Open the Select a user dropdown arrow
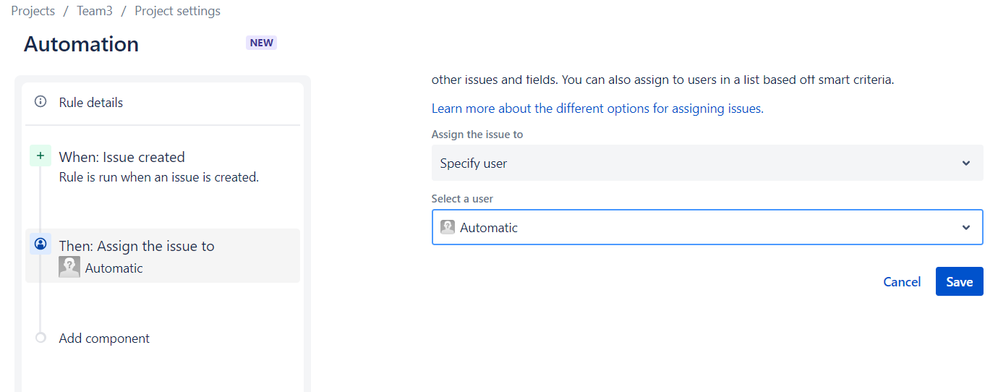Viewport: 998px width, 392px height. coord(966,227)
